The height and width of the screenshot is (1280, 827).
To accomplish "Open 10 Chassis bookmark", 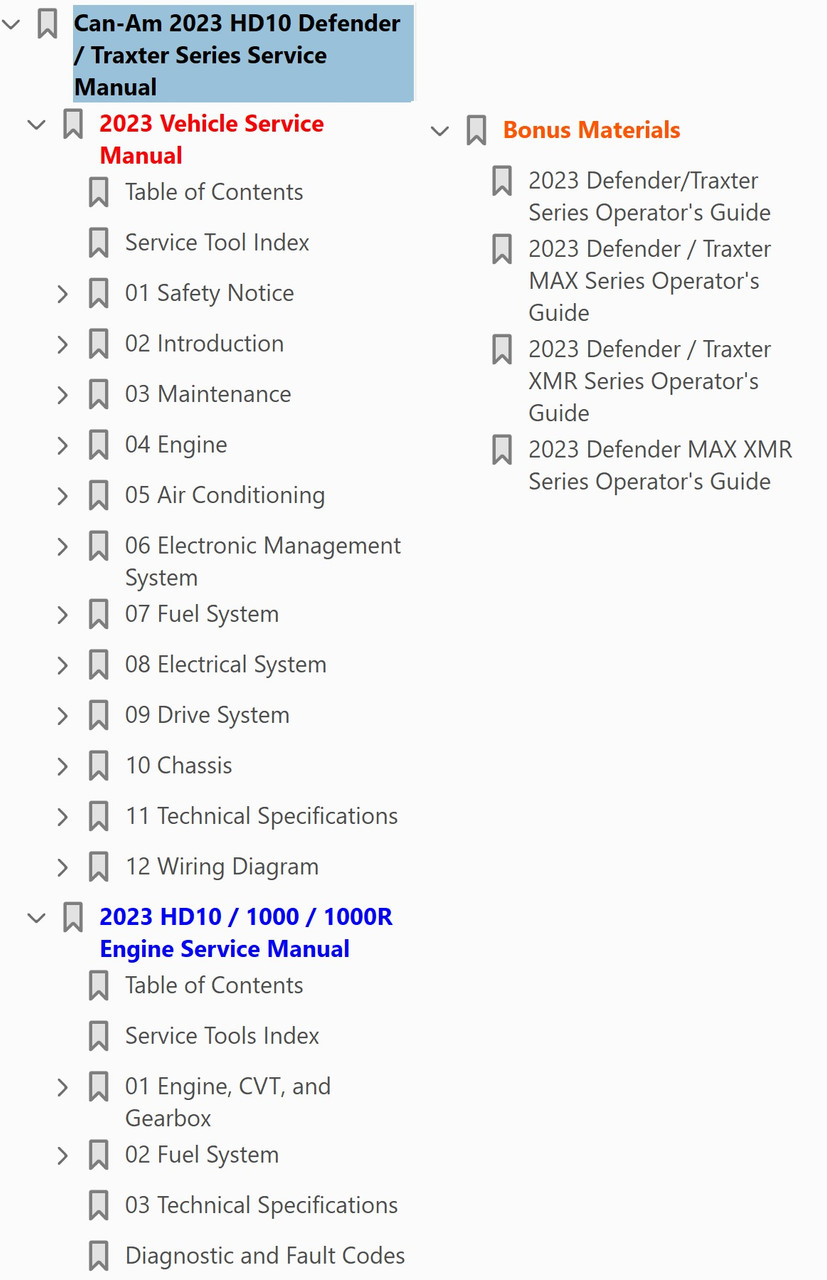I will [x=179, y=766].
